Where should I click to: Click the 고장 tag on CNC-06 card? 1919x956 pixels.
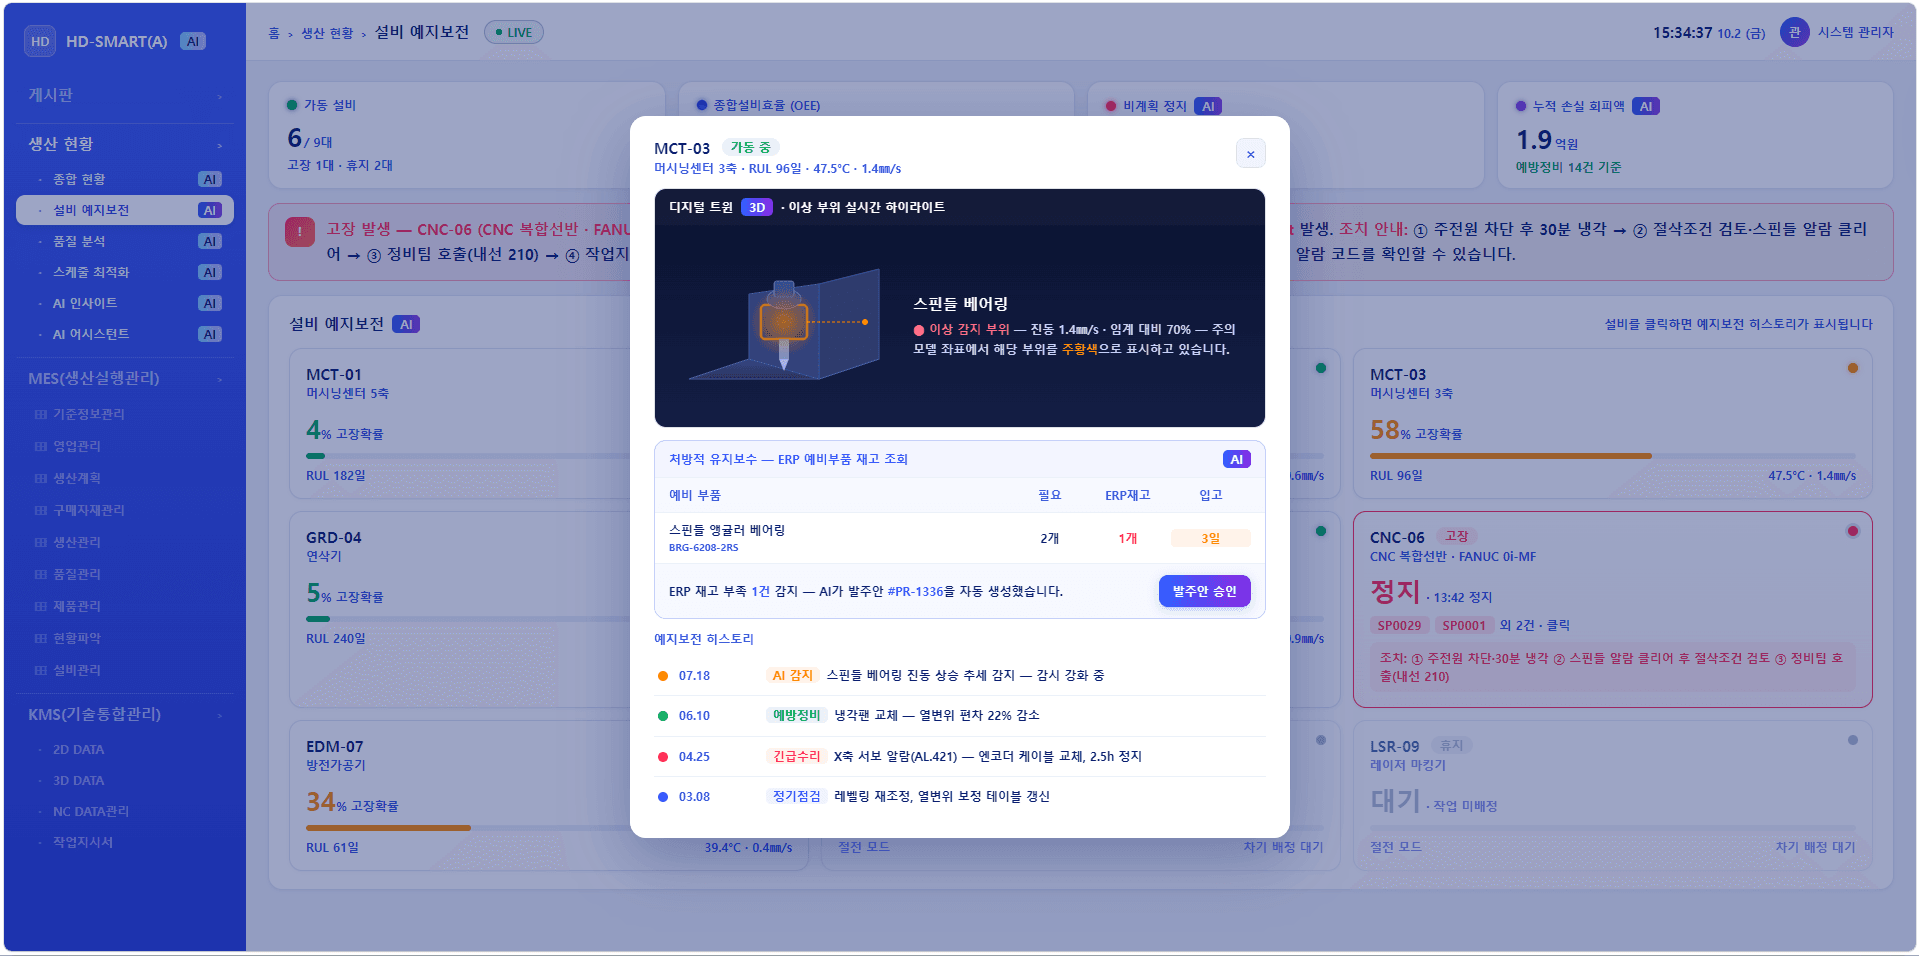[1457, 536]
